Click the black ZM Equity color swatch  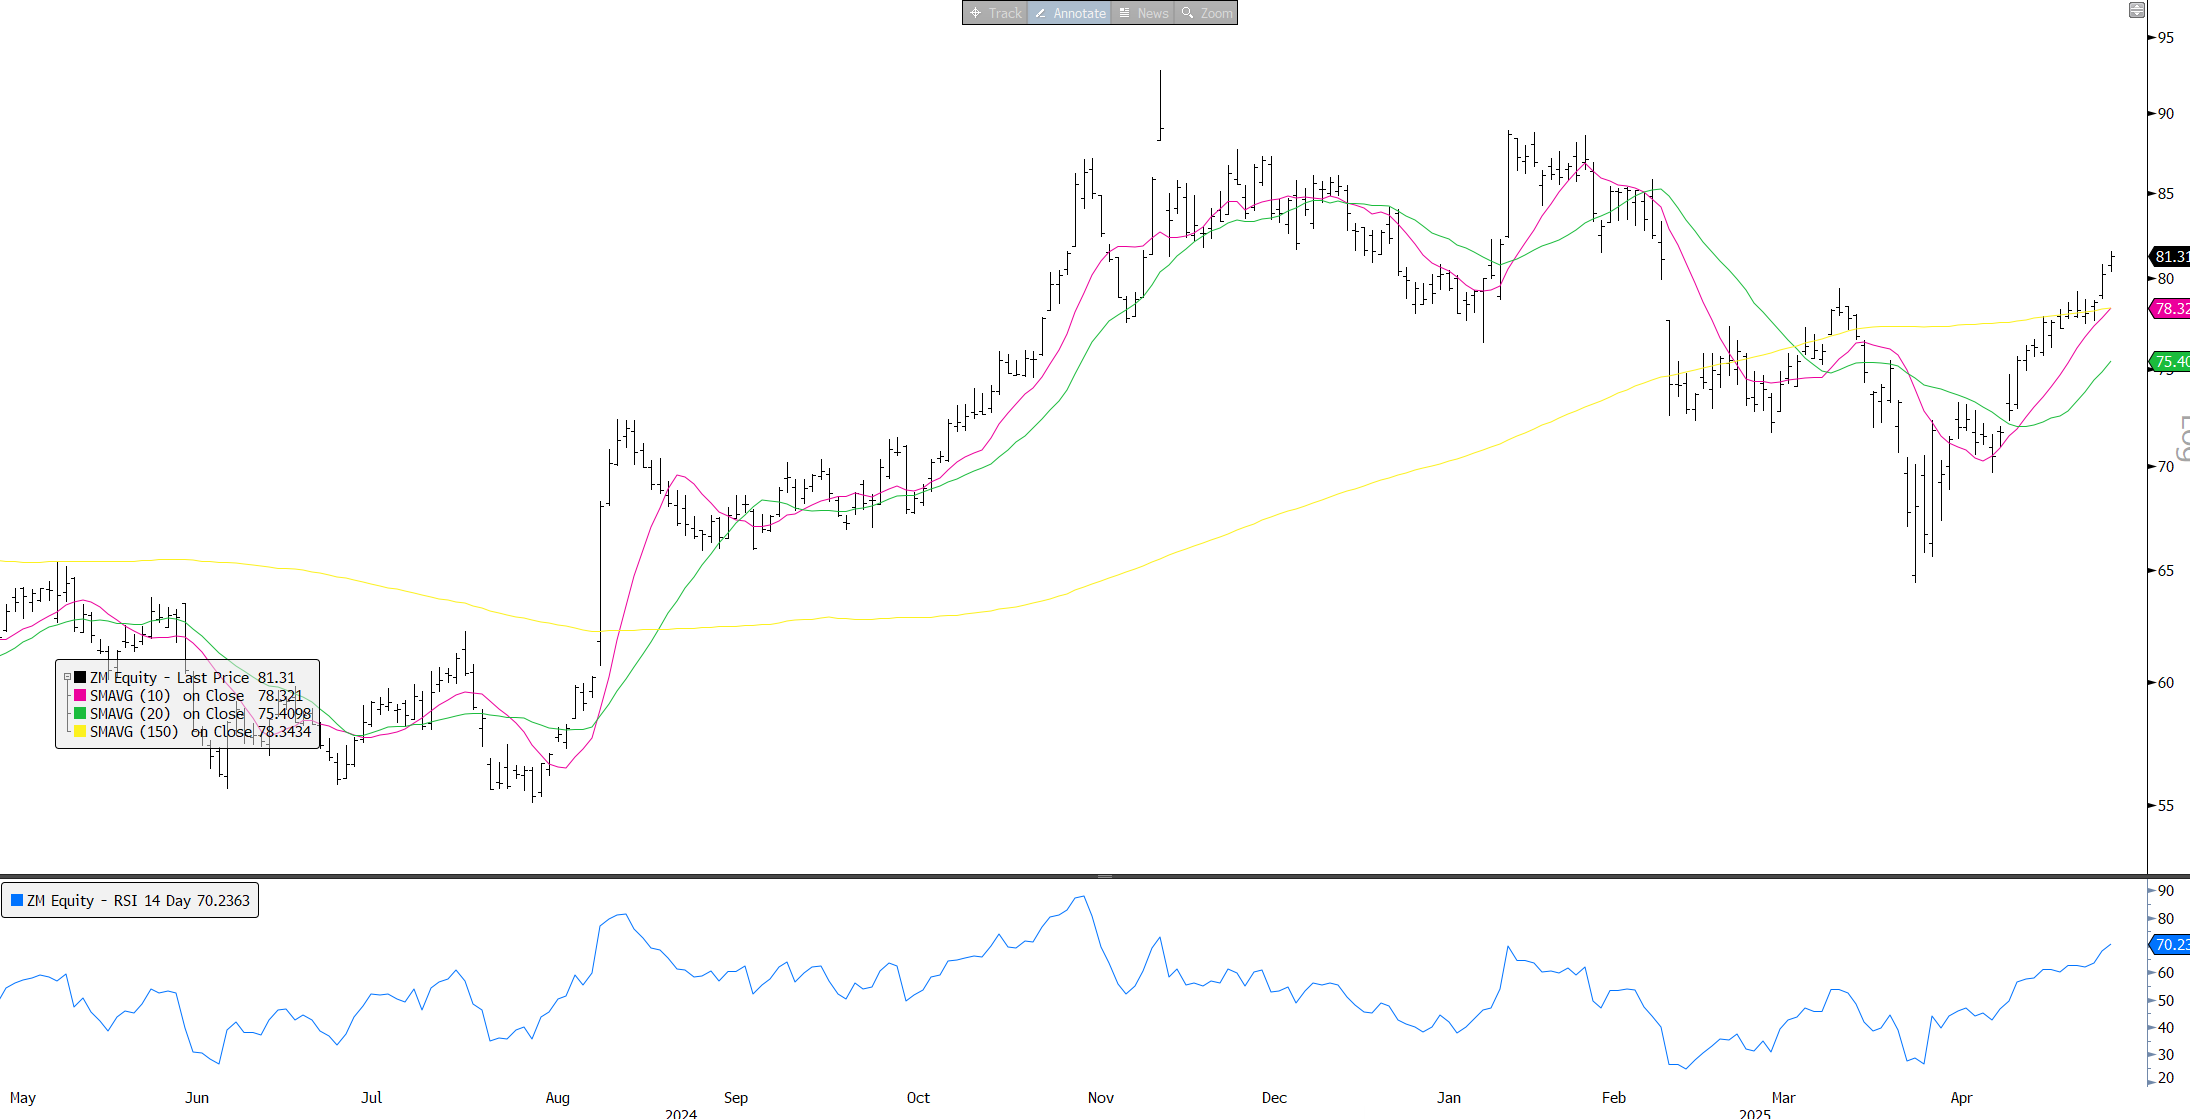tap(80, 678)
